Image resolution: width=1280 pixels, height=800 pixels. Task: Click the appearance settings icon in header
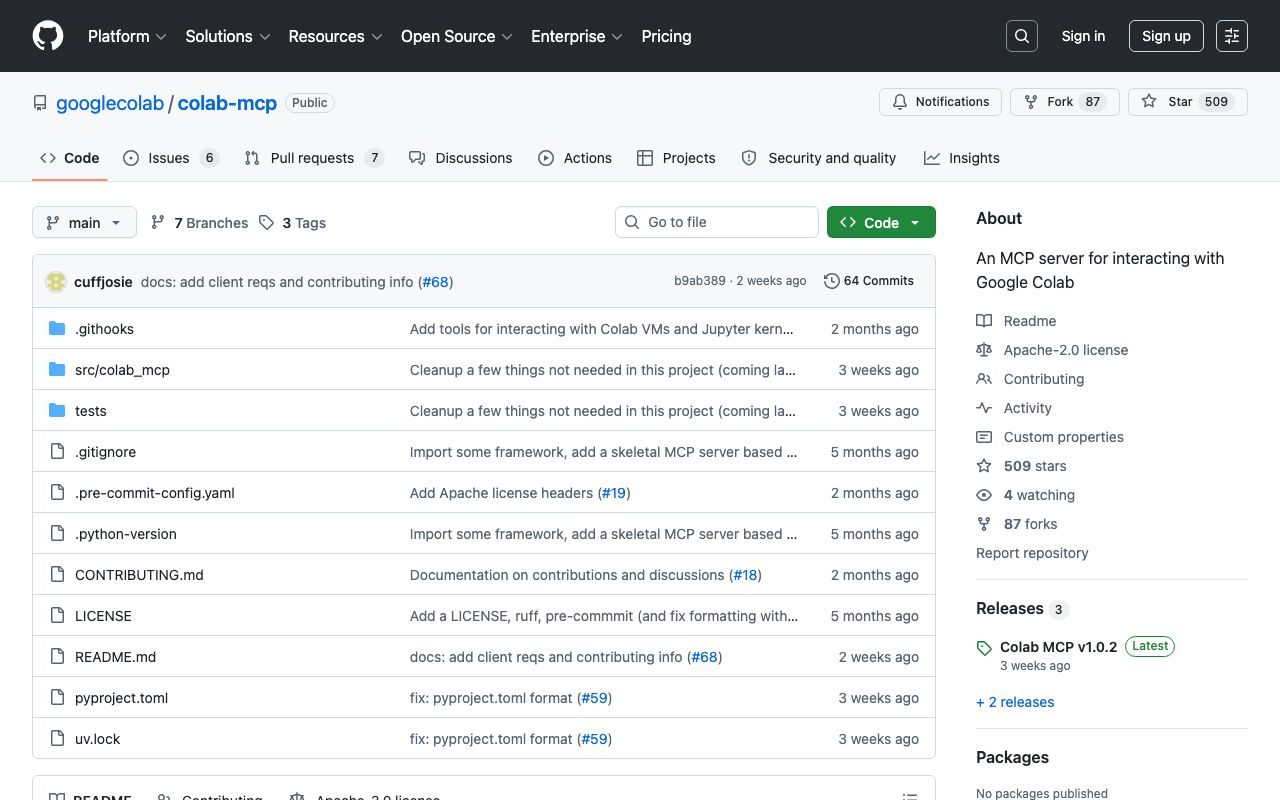1232,36
